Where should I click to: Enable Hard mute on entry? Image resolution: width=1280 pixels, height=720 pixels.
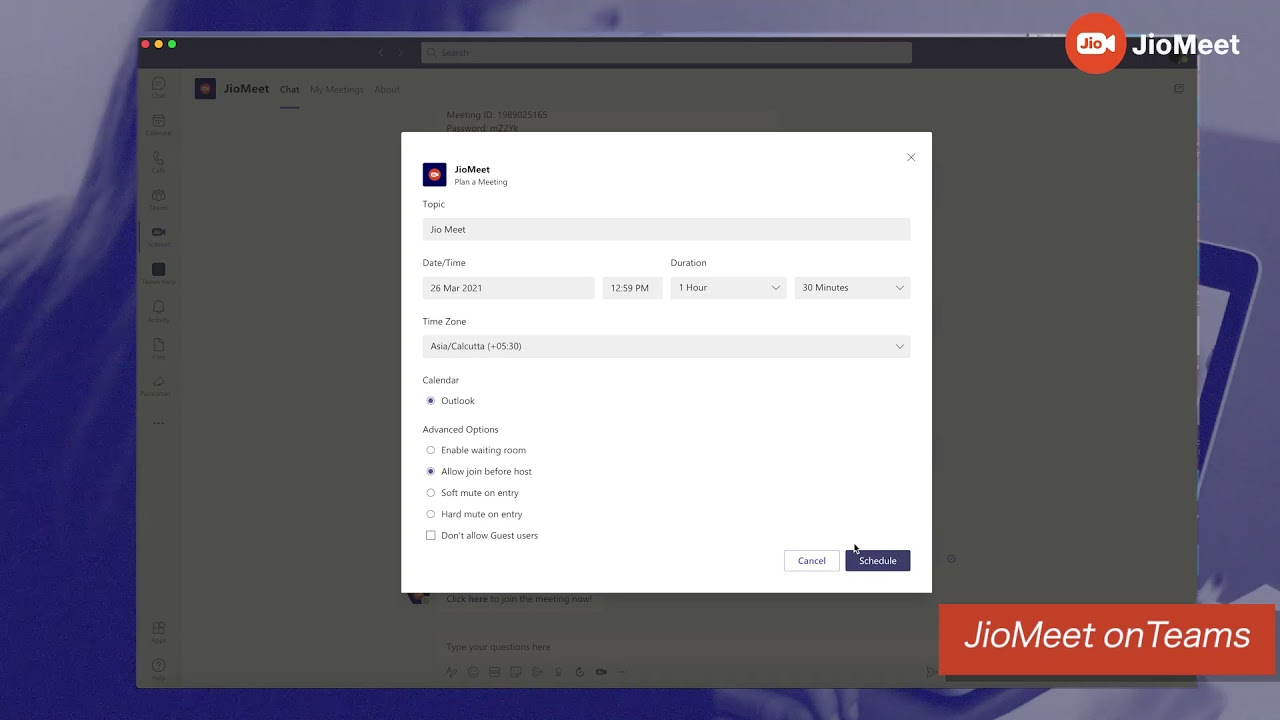(431, 514)
